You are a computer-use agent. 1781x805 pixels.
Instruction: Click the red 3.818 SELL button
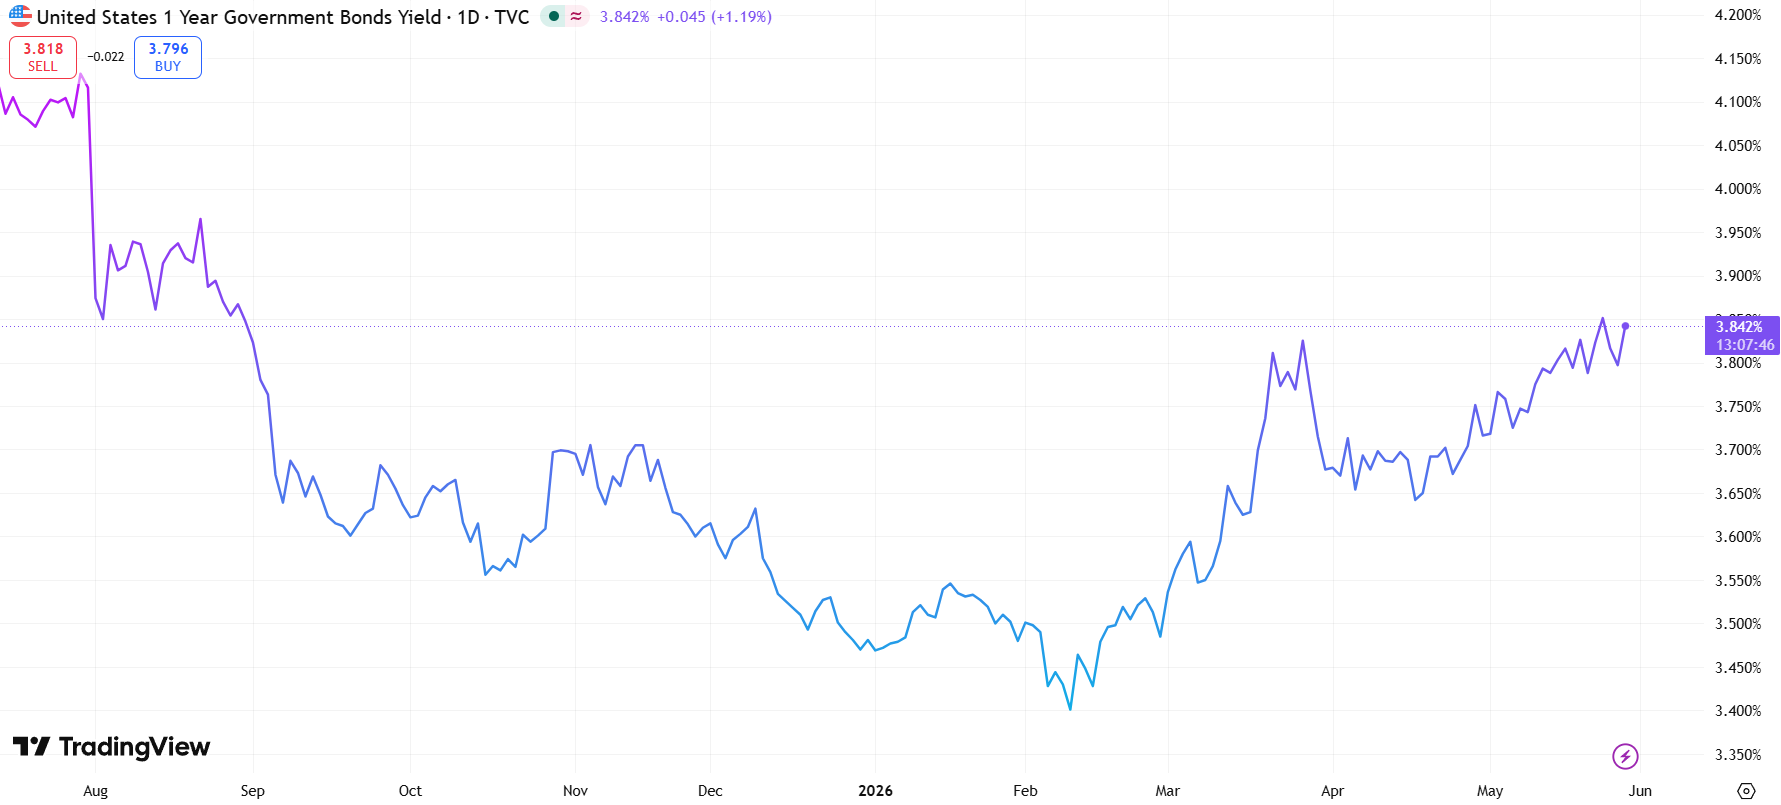(43, 57)
